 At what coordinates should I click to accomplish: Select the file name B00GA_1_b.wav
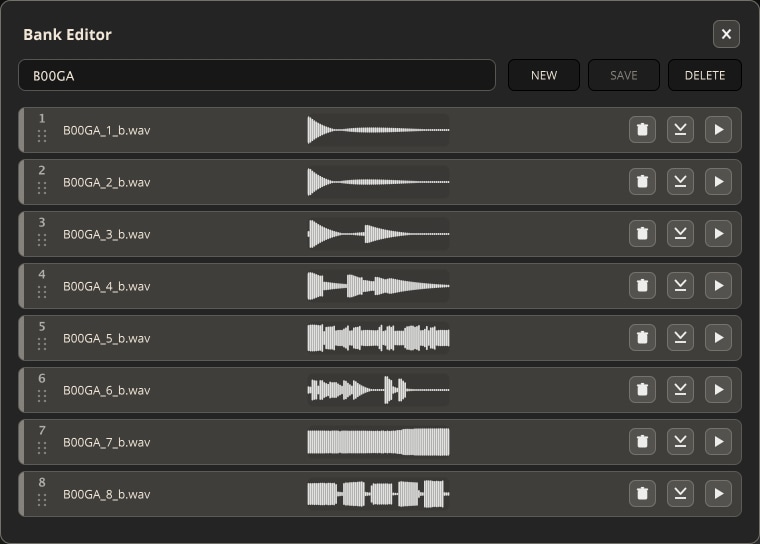(107, 130)
